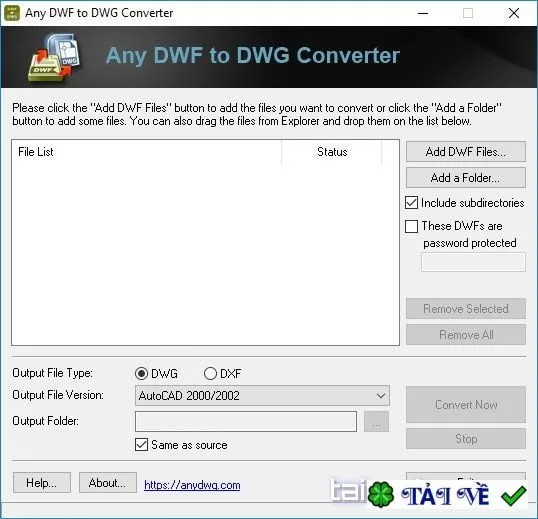Viewport: 538px width, 519px height.
Task: Open Output File Version dropdown
Action: pyautogui.click(x=262, y=396)
